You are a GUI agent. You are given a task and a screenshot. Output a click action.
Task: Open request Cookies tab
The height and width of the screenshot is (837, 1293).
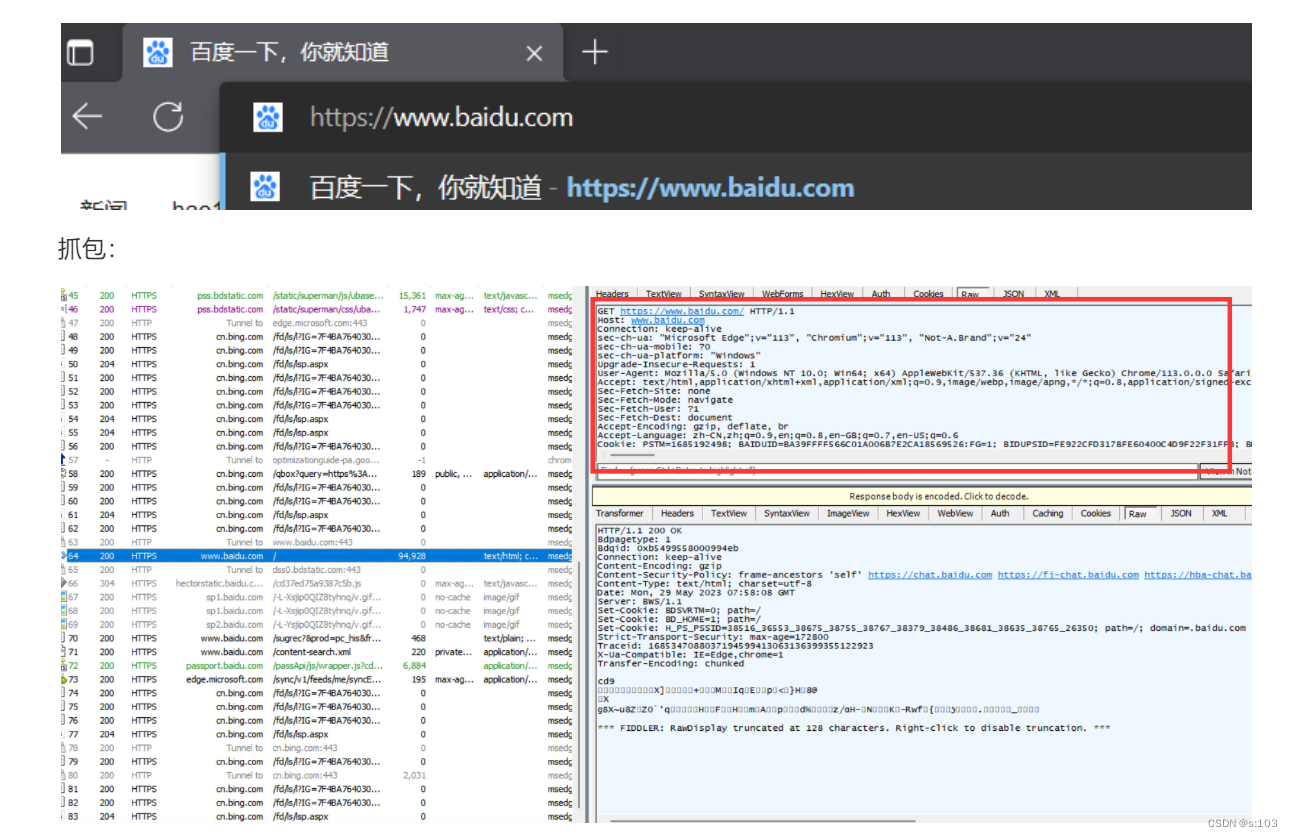(x=928, y=294)
